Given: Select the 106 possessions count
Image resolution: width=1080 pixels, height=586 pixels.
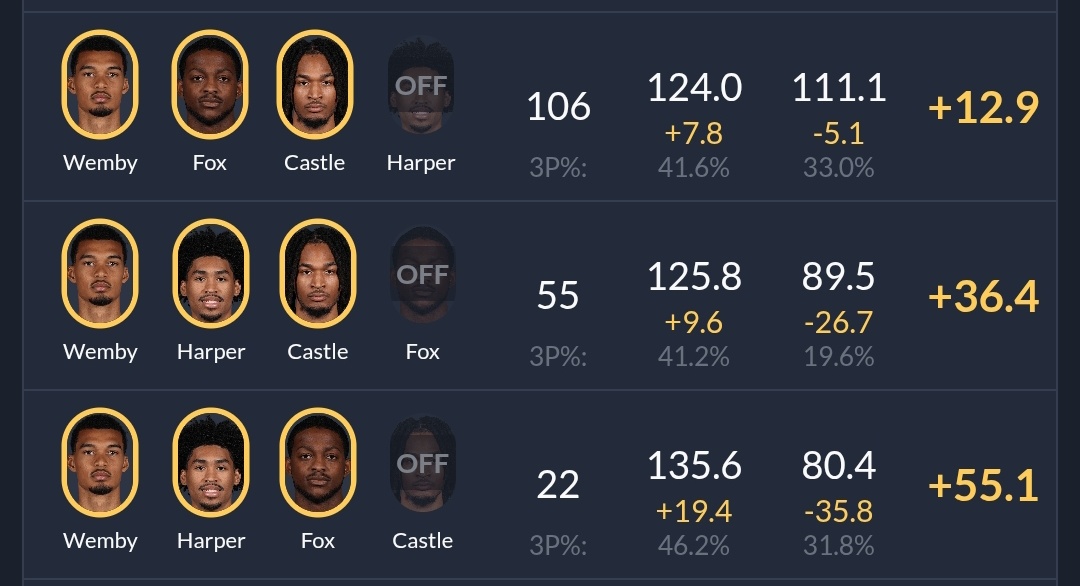Looking at the screenshot, I should tap(558, 106).
